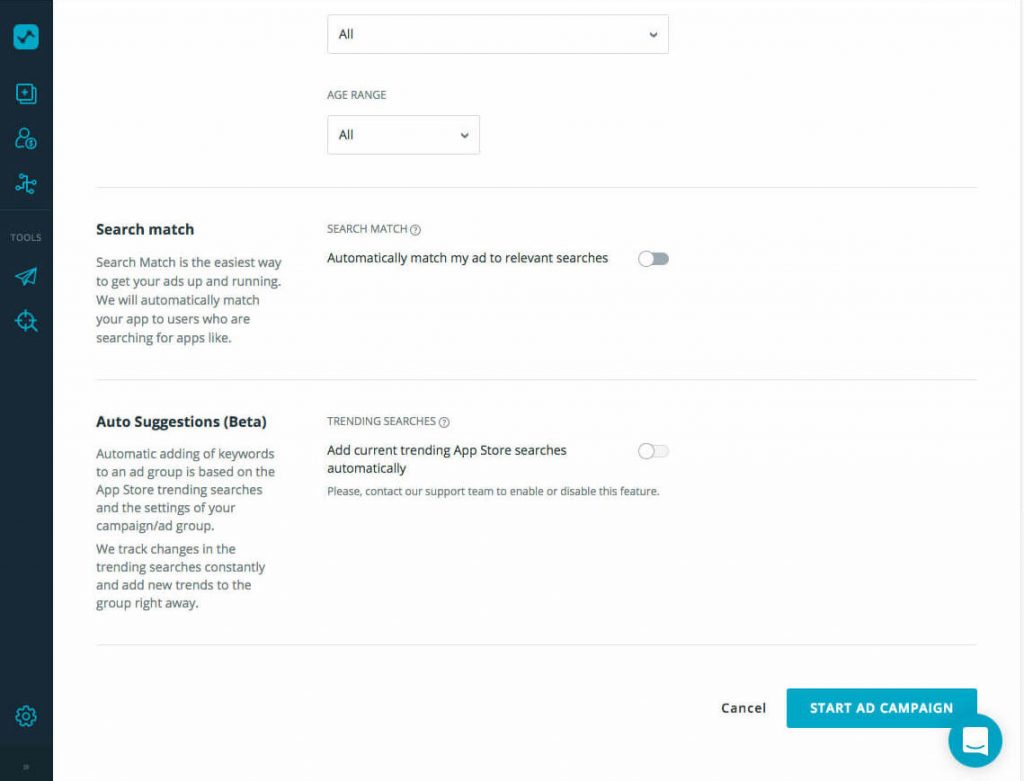Open the automation flow sidebar icon
This screenshot has width=1024, height=781.
pyautogui.click(x=26, y=184)
